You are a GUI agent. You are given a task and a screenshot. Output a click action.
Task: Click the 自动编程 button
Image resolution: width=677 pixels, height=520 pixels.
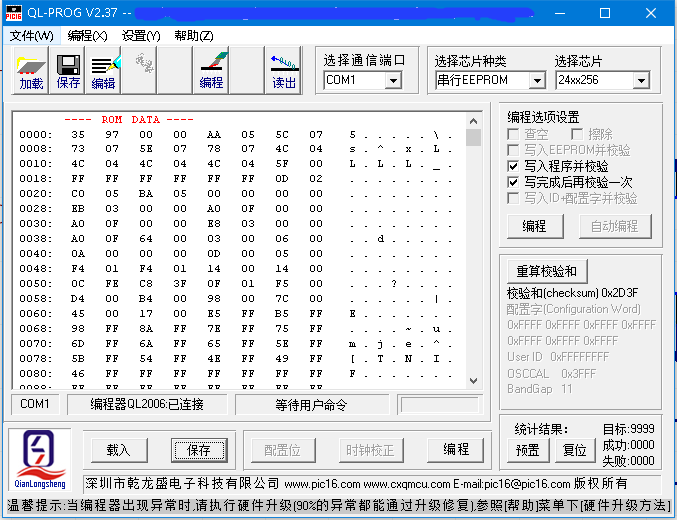[x=615, y=226]
